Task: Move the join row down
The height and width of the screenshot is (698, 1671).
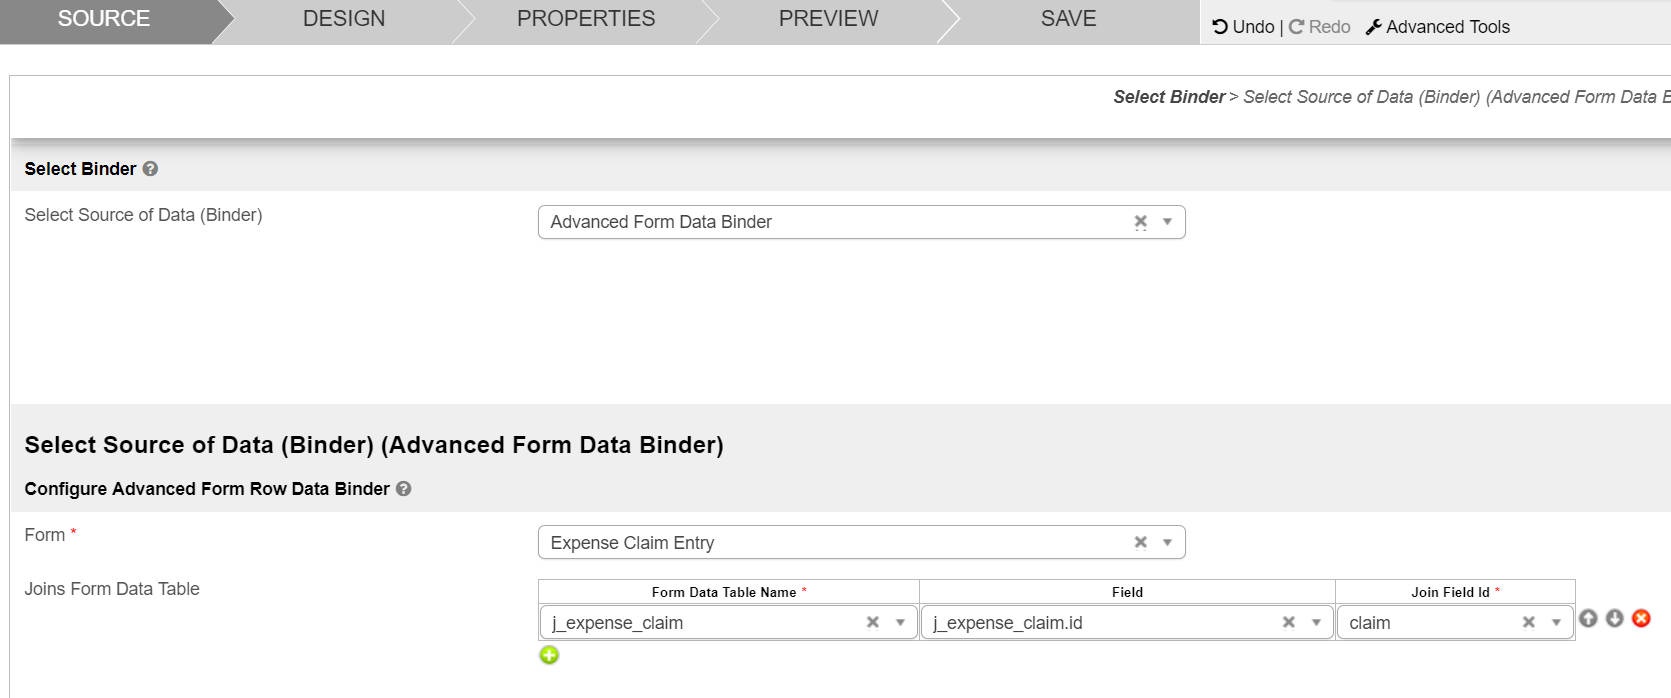Action: click(x=1614, y=619)
